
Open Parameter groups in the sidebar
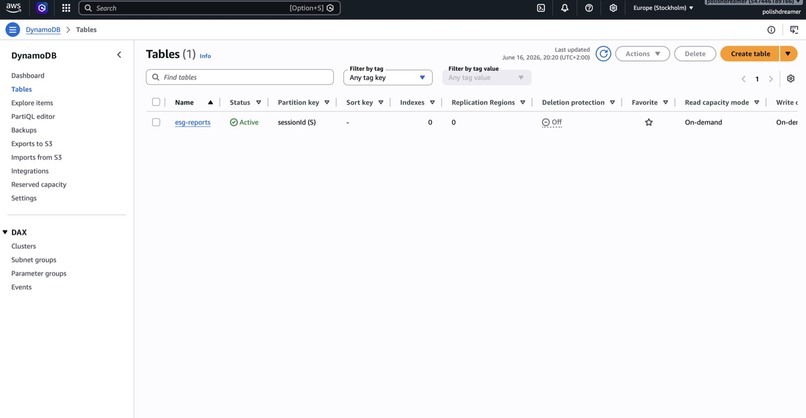click(x=39, y=274)
